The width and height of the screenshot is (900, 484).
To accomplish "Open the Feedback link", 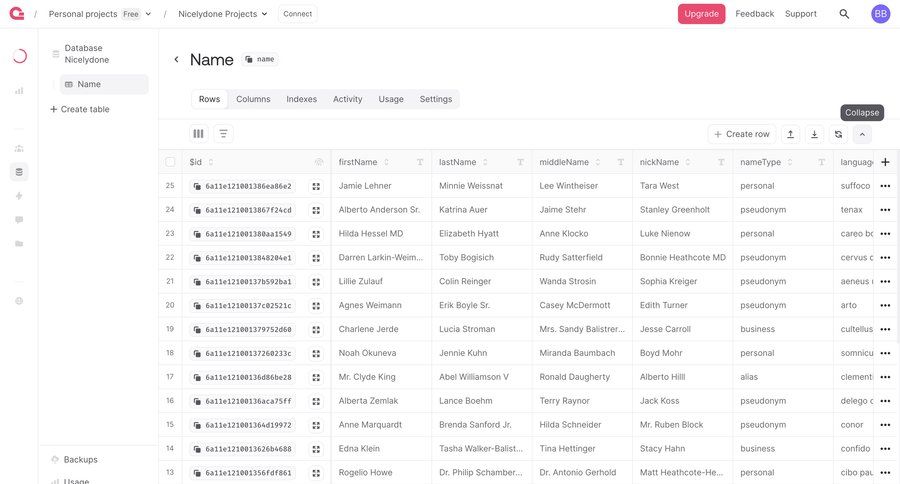I will 754,14.
